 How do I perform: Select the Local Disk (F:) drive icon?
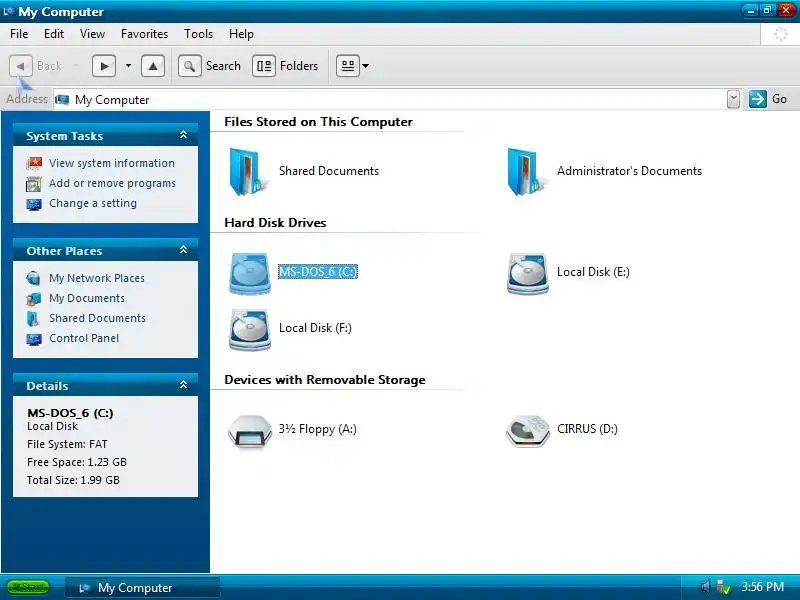[249, 330]
